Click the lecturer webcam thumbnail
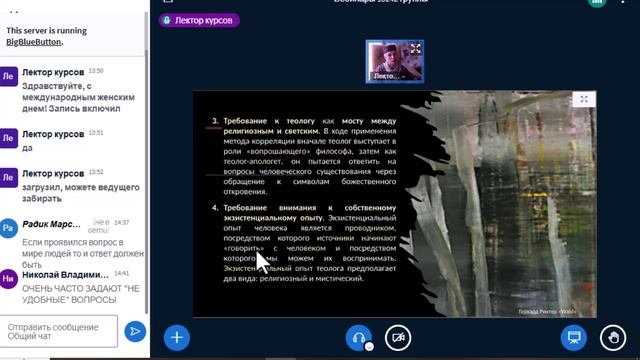 (x=395, y=61)
